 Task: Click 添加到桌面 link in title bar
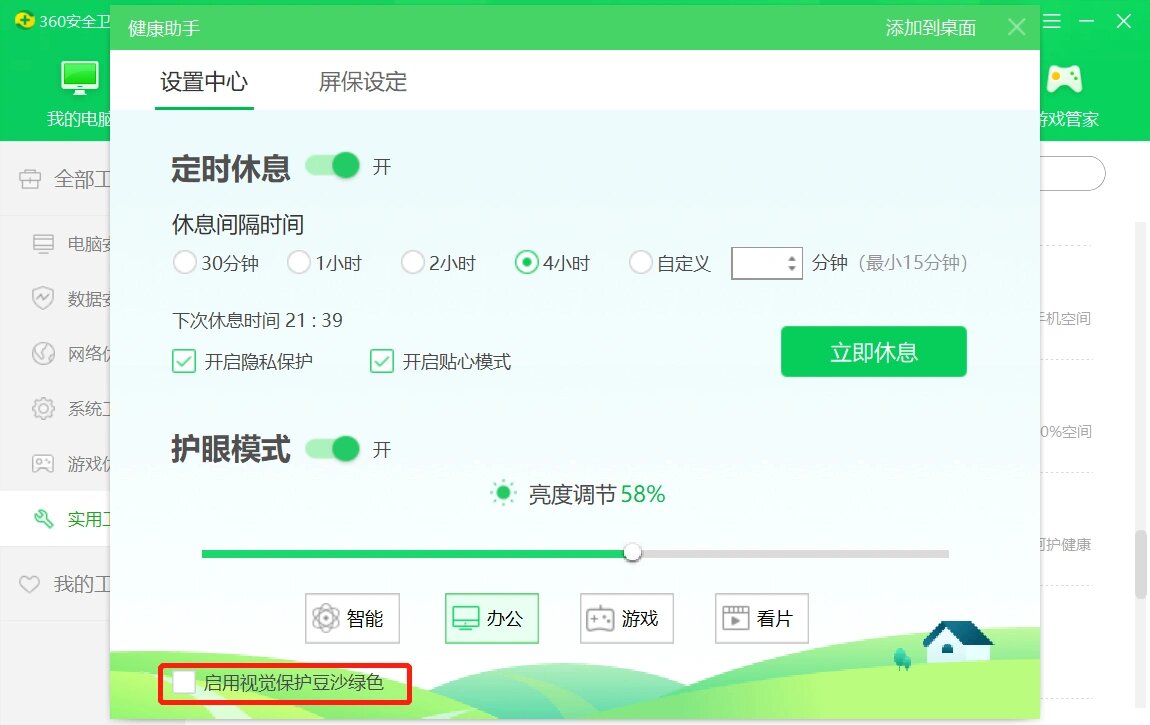(930, 28)
